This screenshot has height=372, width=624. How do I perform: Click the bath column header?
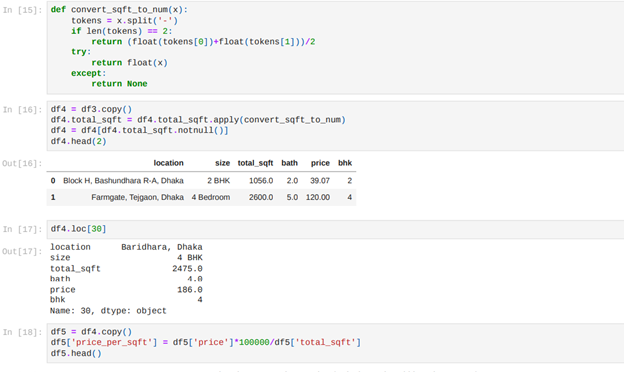[289, 163]
